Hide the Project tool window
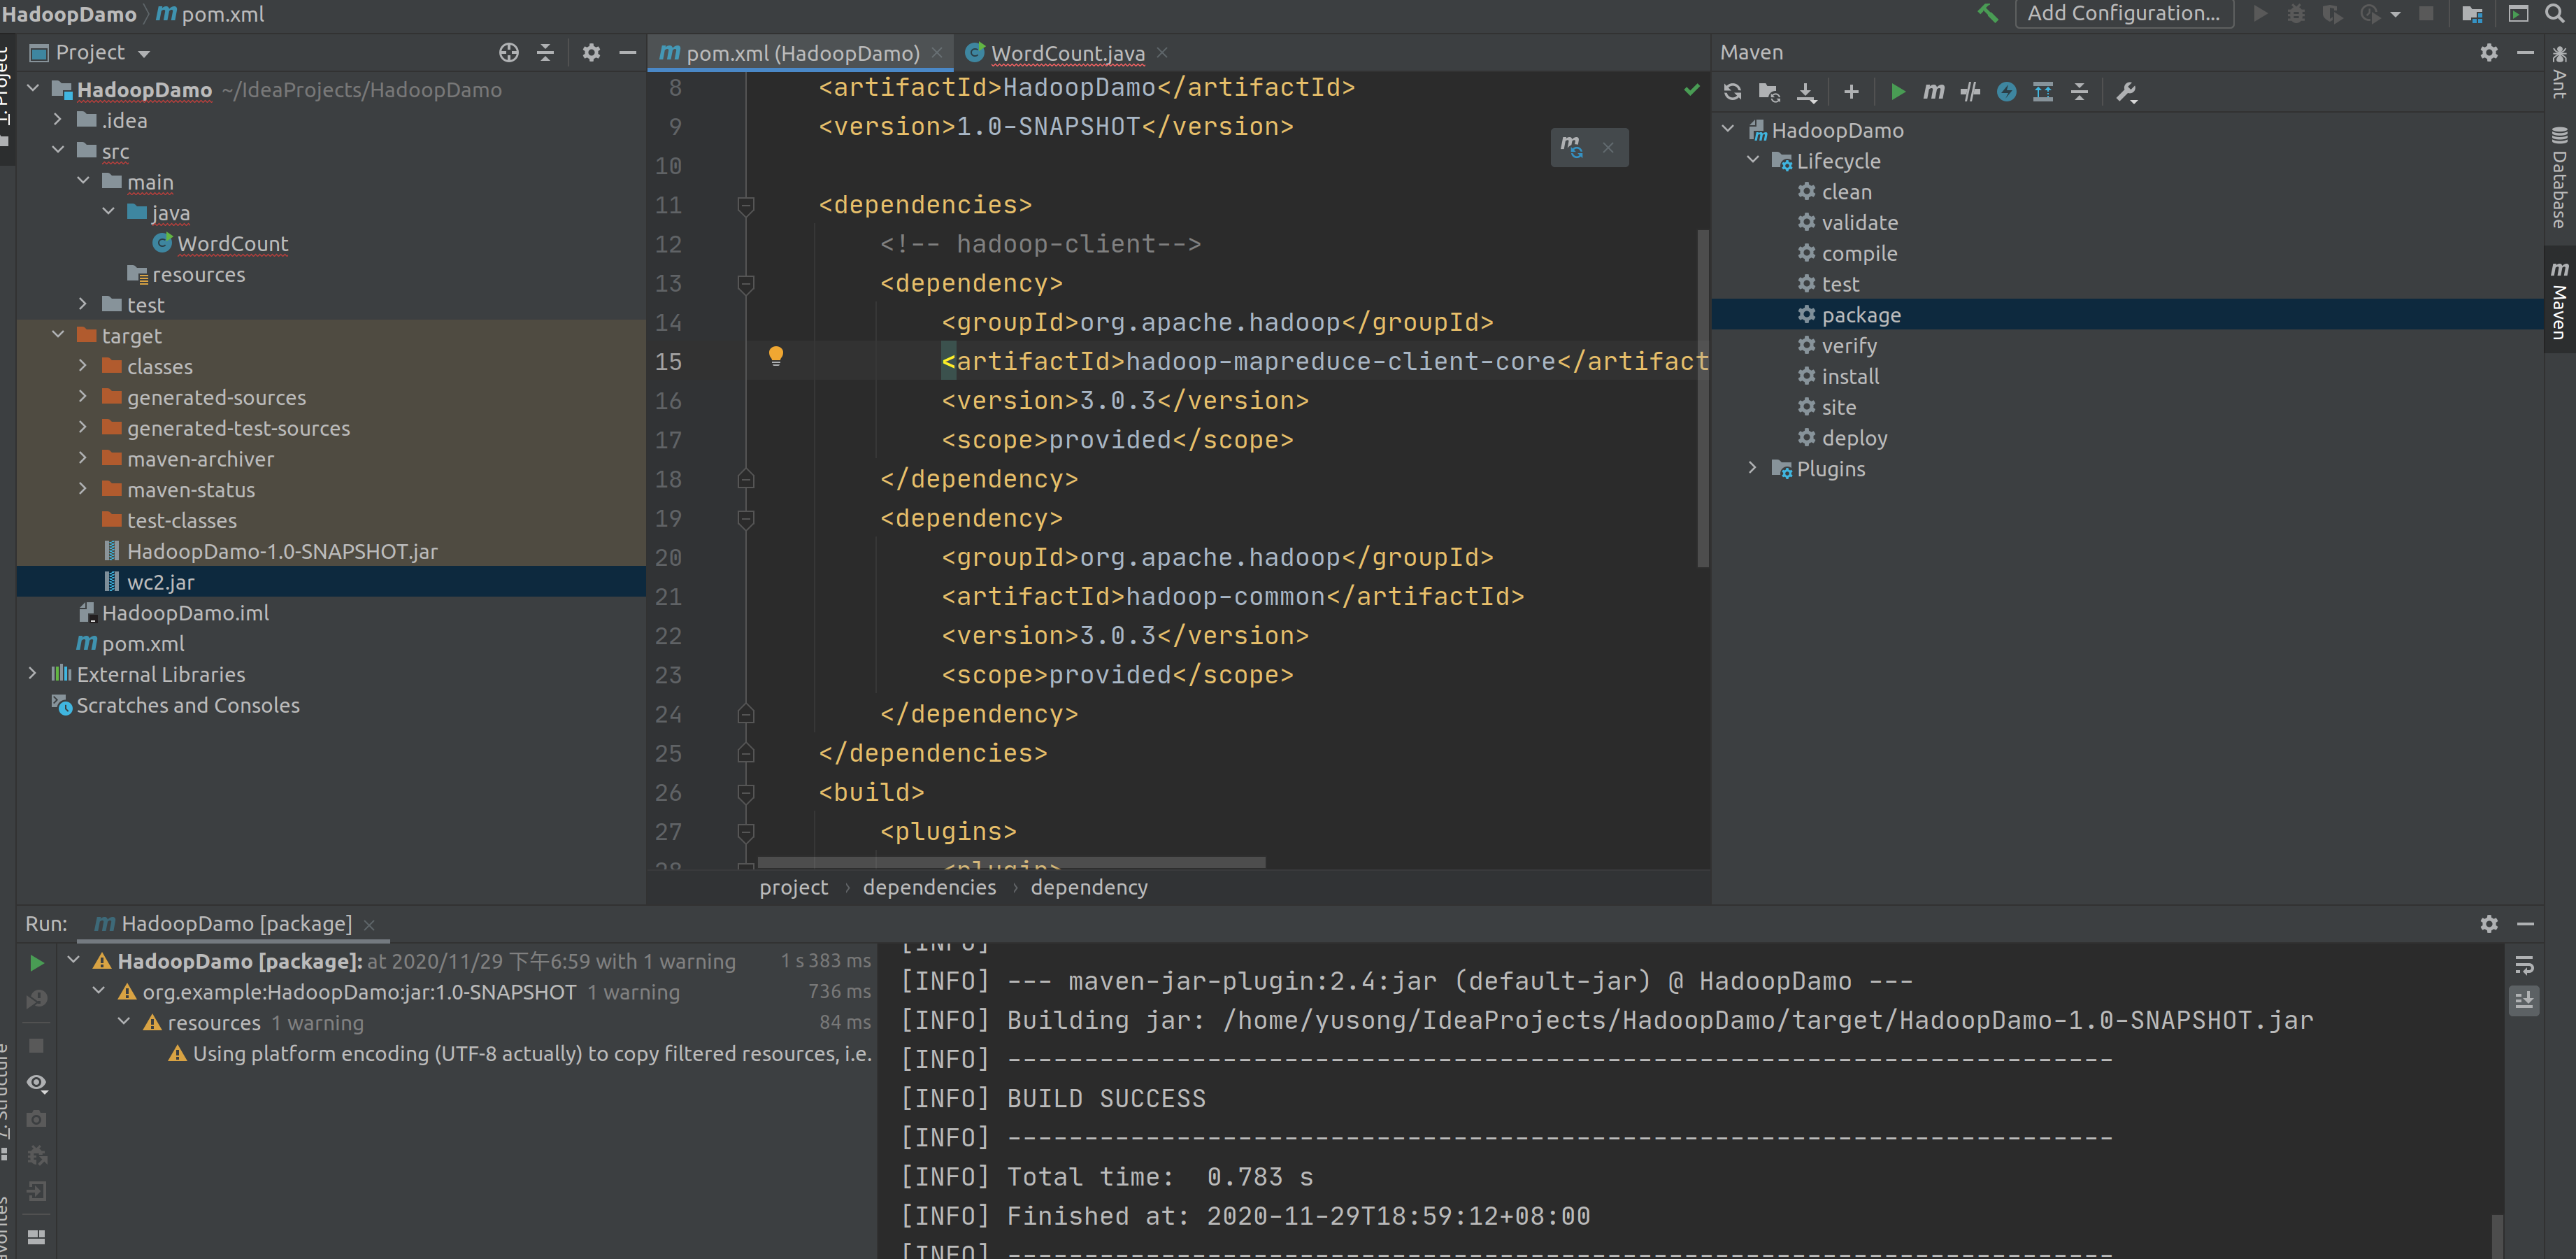 point(627,52)
